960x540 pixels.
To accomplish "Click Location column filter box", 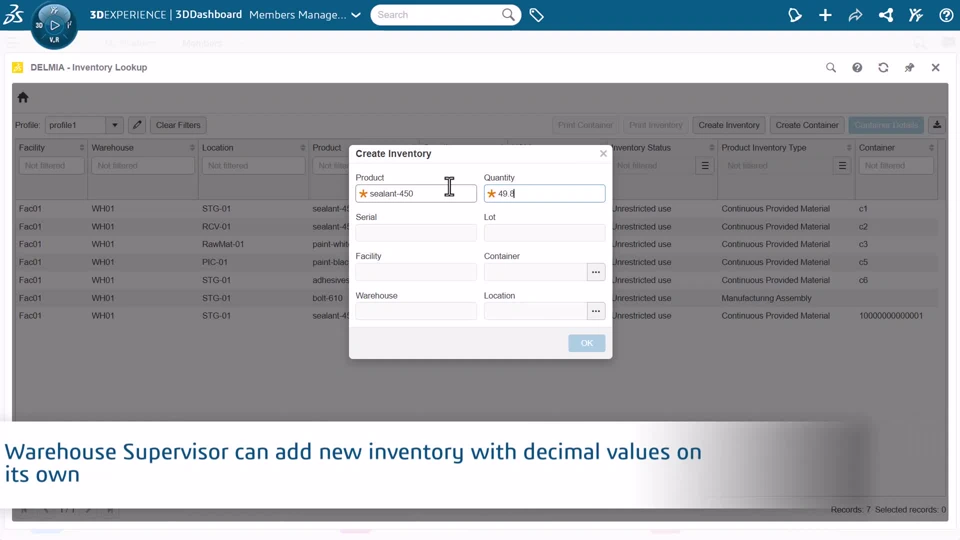I will pyautogui.click(x=253, y=165).
